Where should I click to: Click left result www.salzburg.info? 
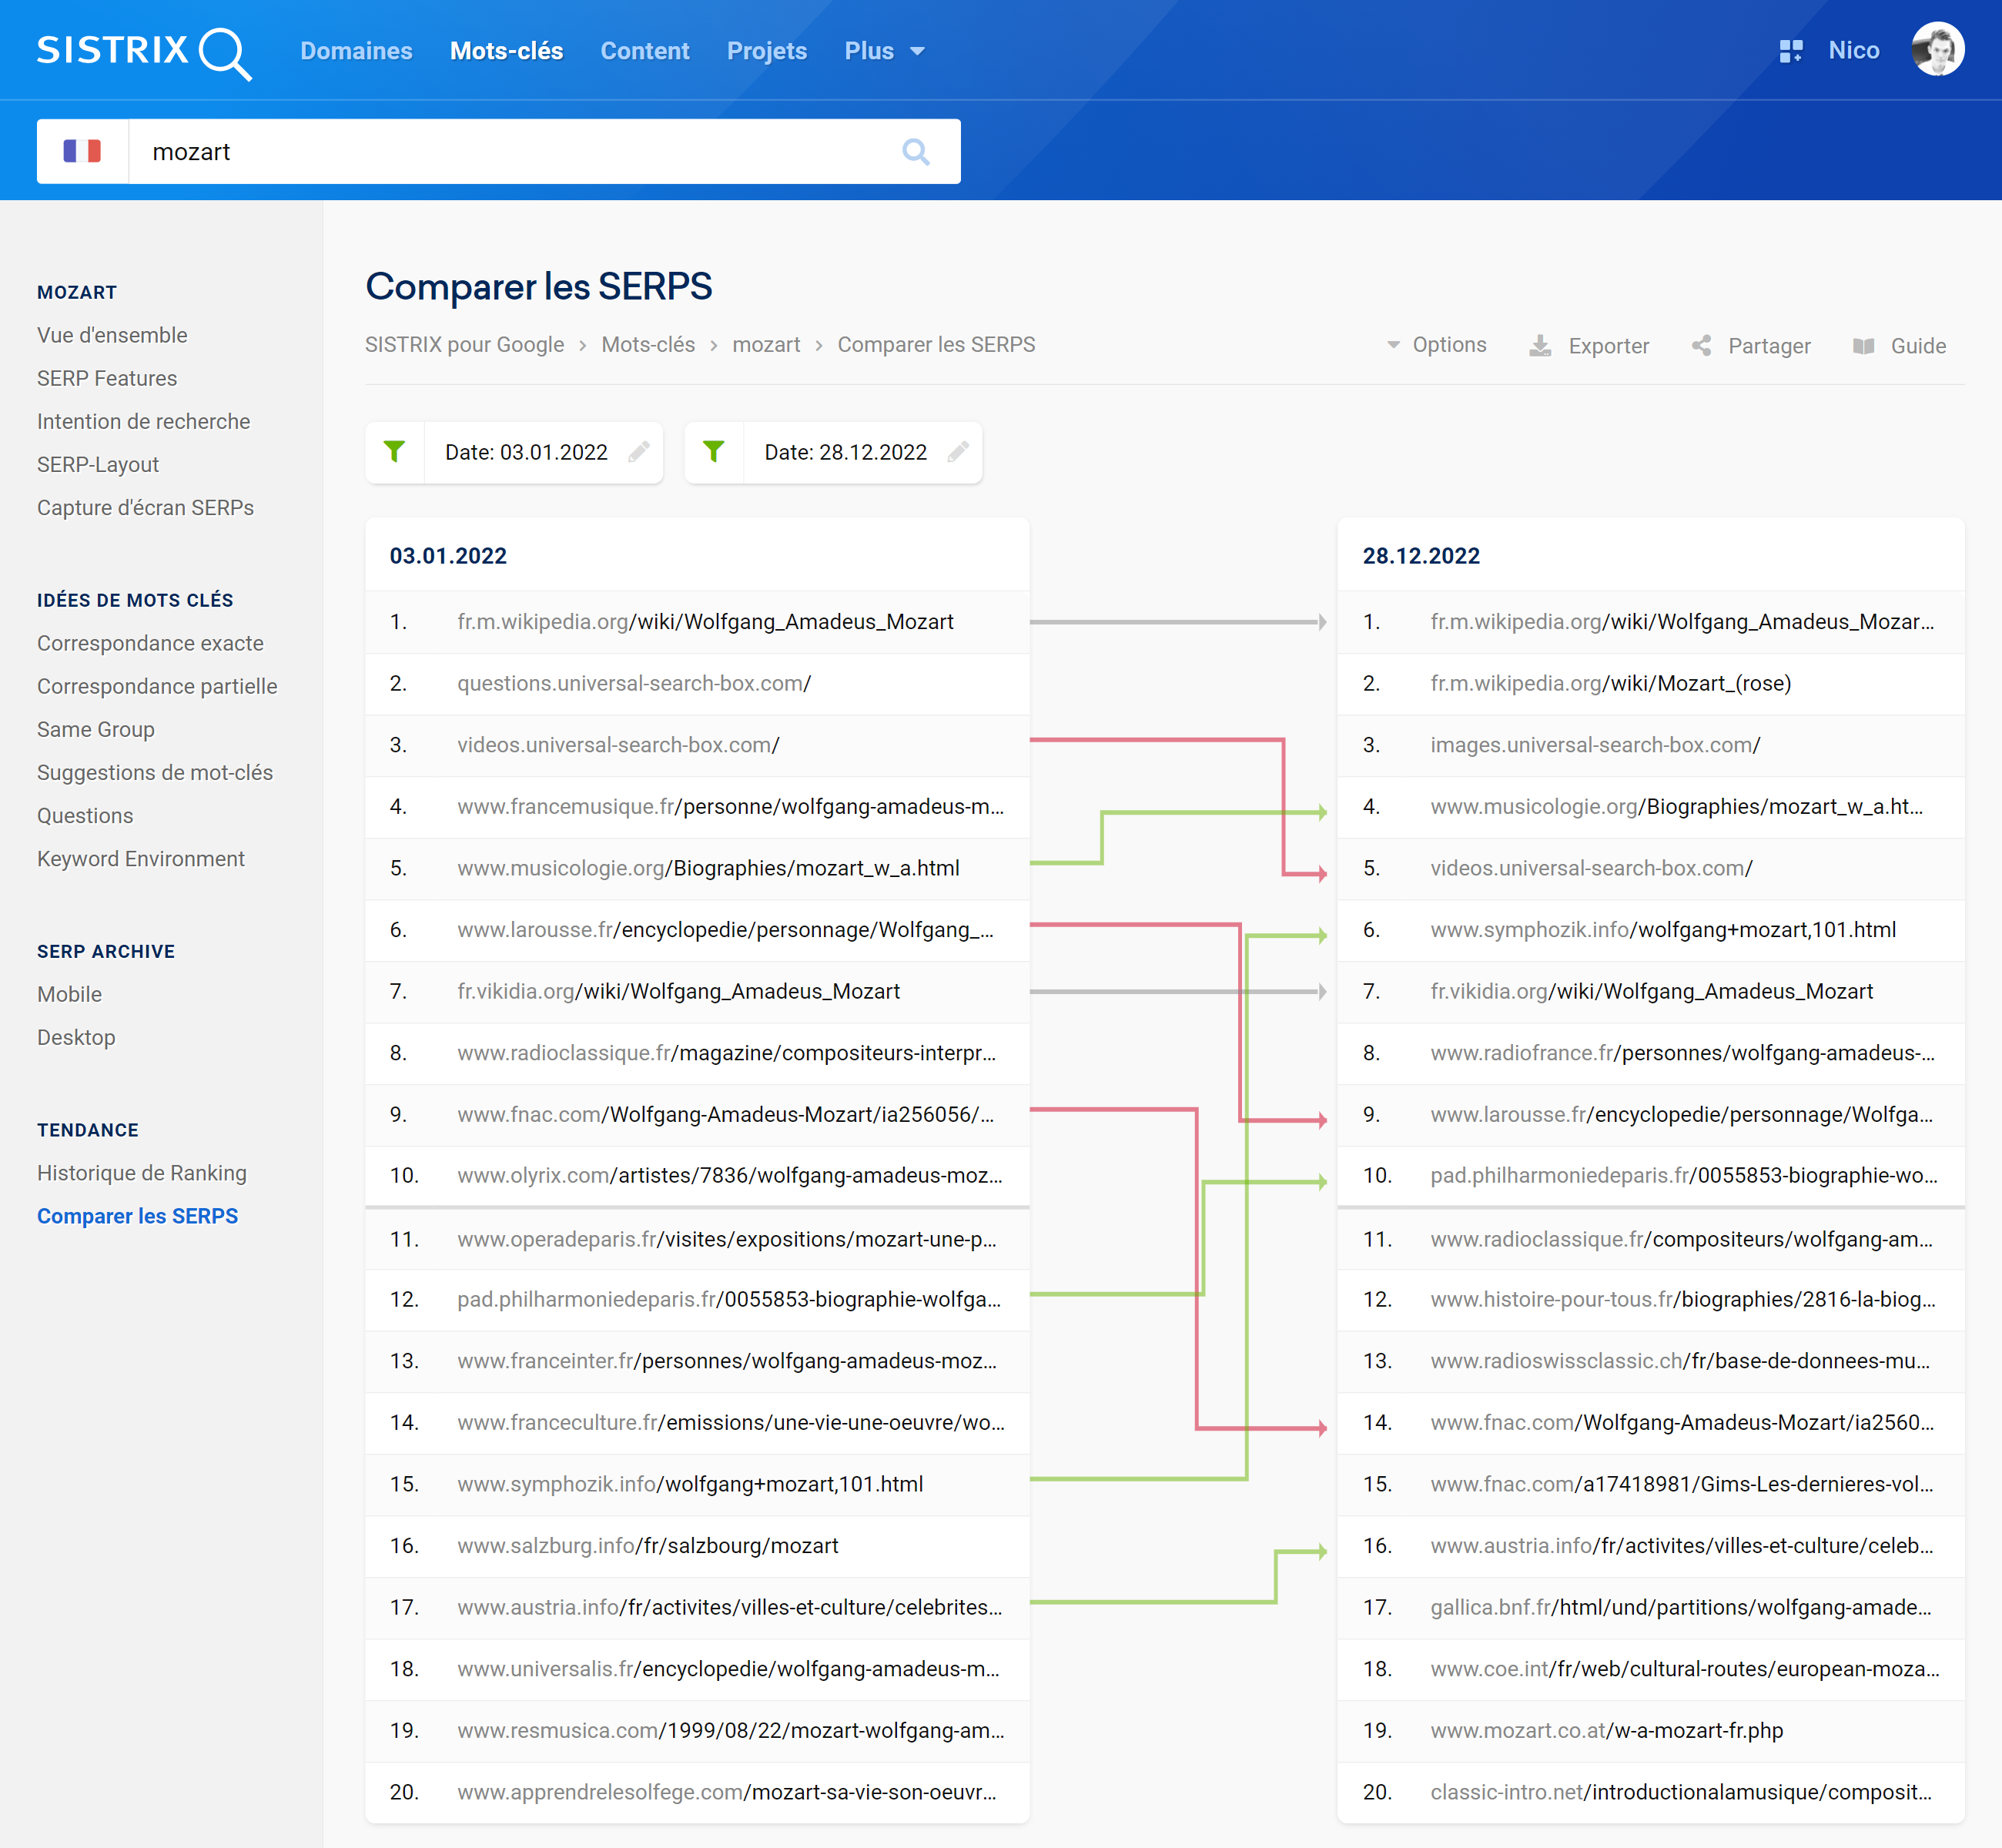coord(647,1545)
